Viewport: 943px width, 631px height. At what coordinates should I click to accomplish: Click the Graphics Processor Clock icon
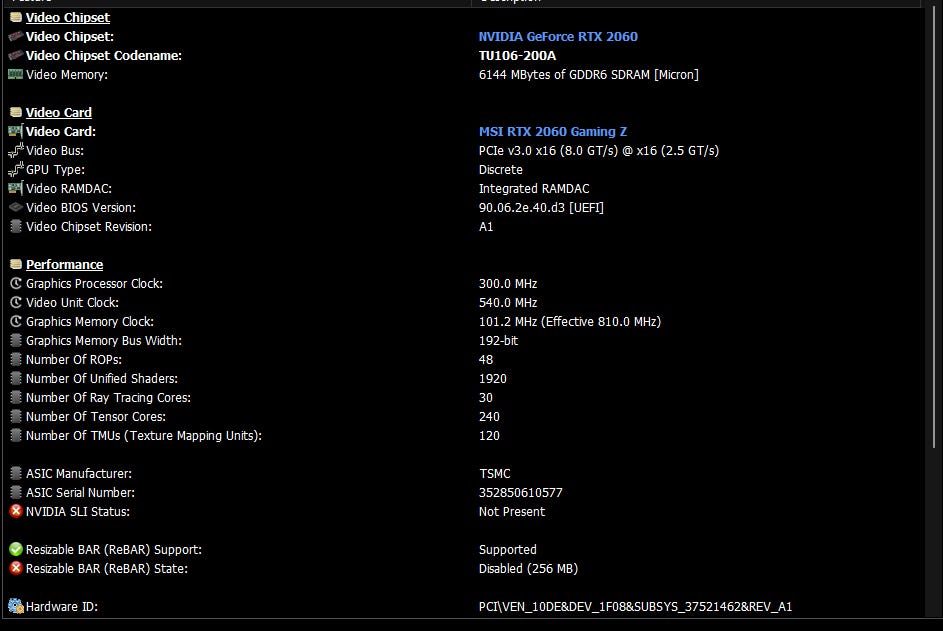click(x=16, y=284)
